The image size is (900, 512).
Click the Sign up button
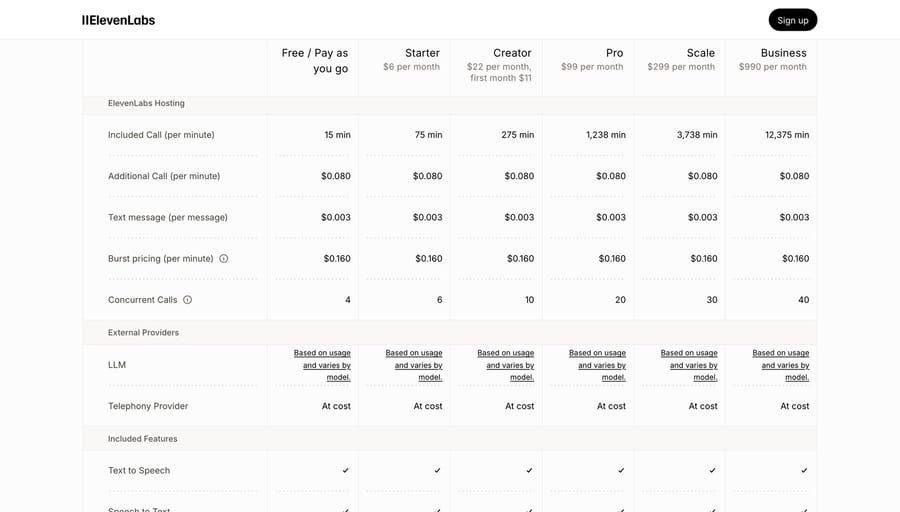[793, 20]
